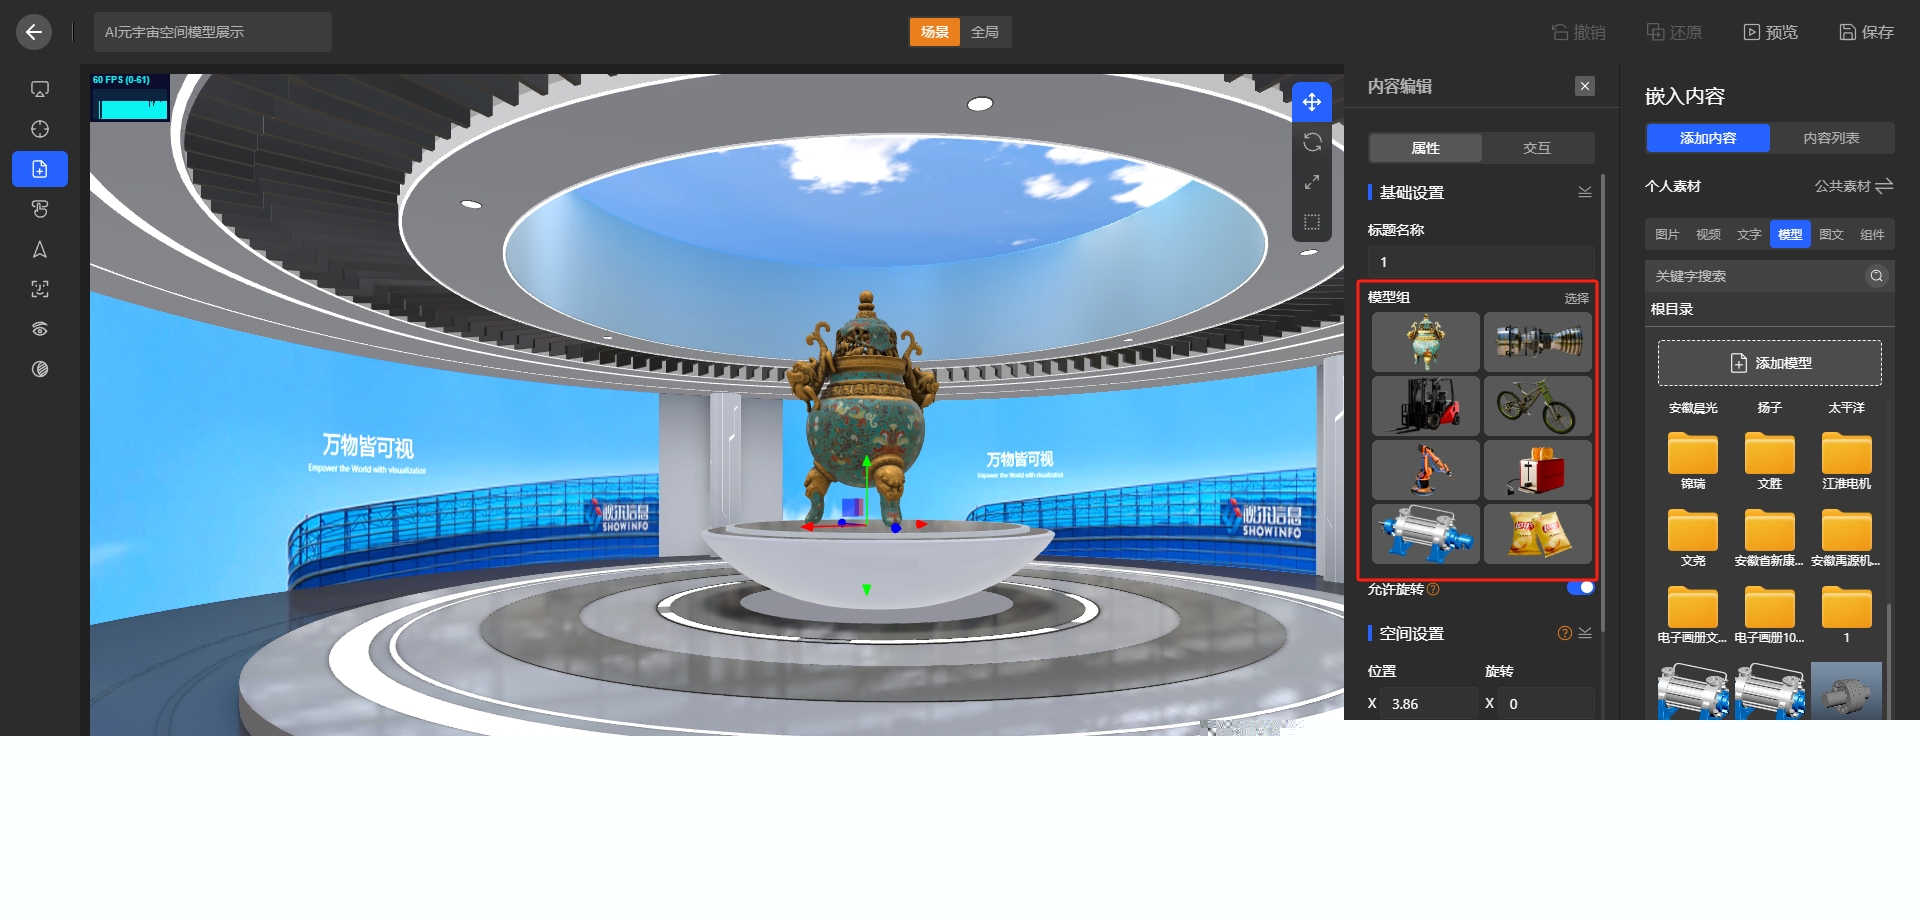
Task: Collapse the 基础设置 settings section
Action: click(x=1584, y=191)
